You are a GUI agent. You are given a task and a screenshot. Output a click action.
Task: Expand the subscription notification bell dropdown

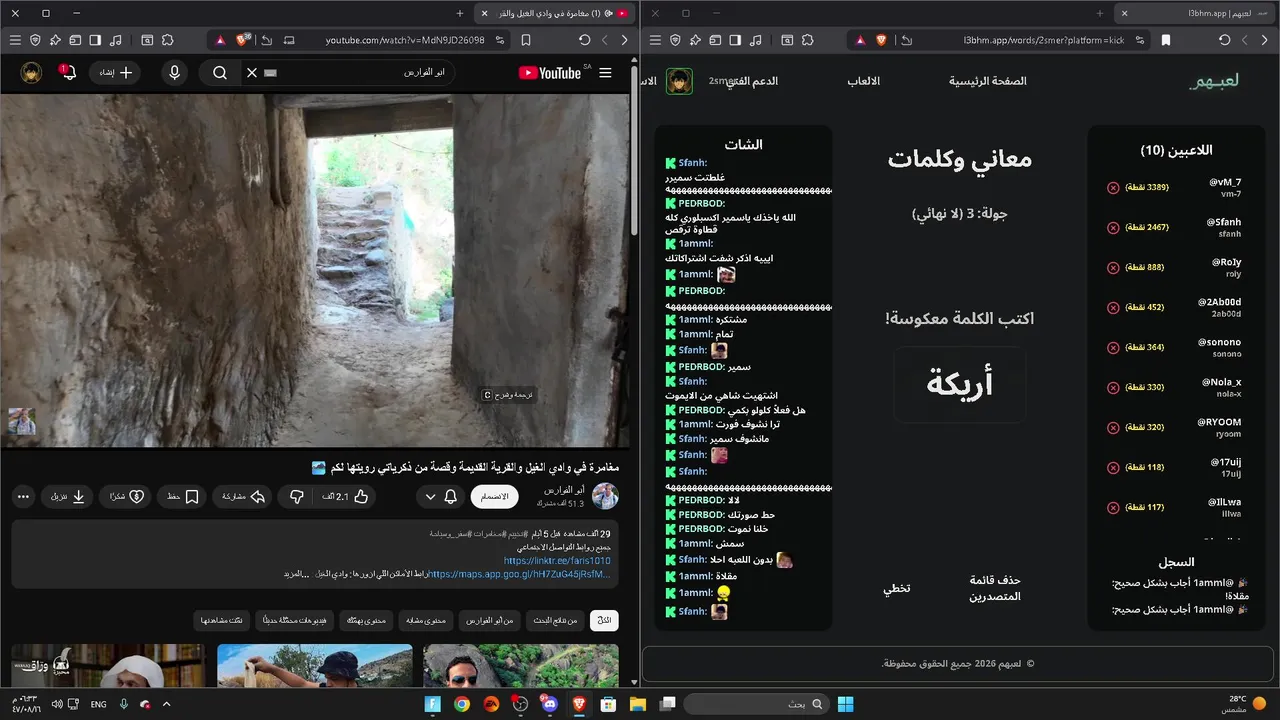tap(440, 496)
